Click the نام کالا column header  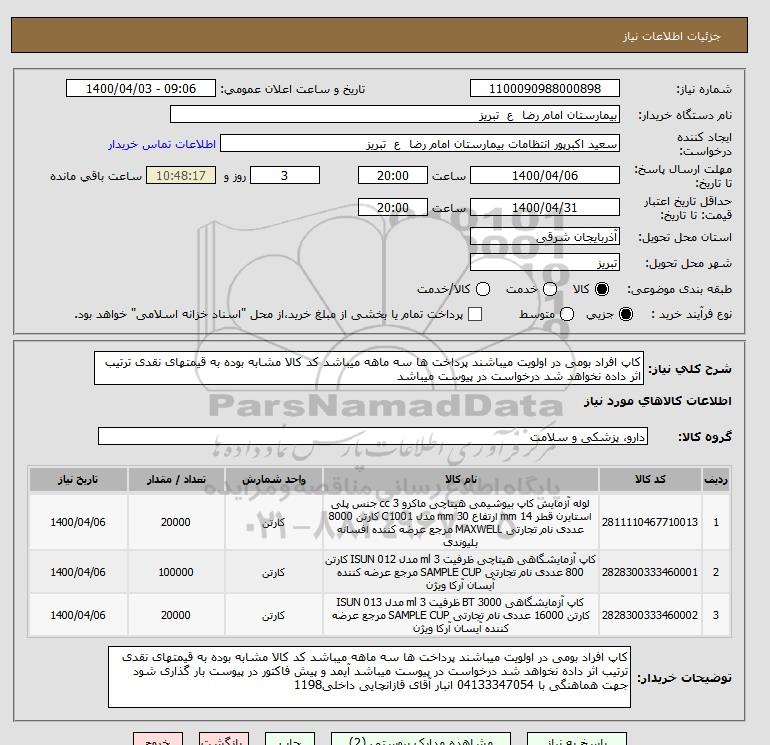tap(461, 479)
